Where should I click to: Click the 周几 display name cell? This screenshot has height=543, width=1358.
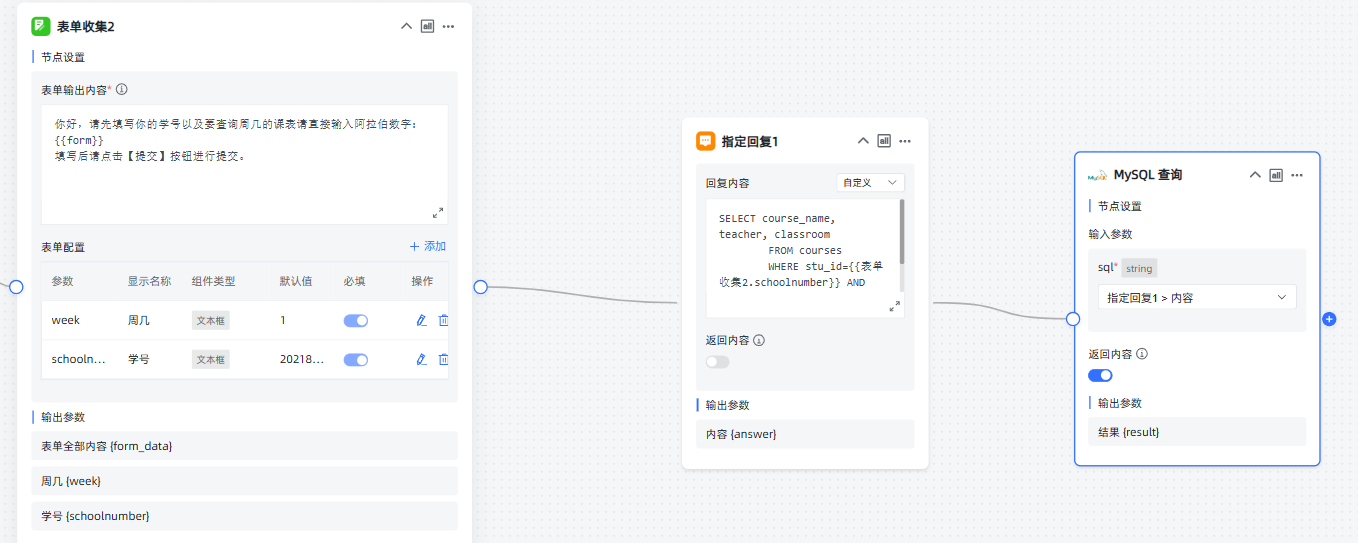coord(138,320)
